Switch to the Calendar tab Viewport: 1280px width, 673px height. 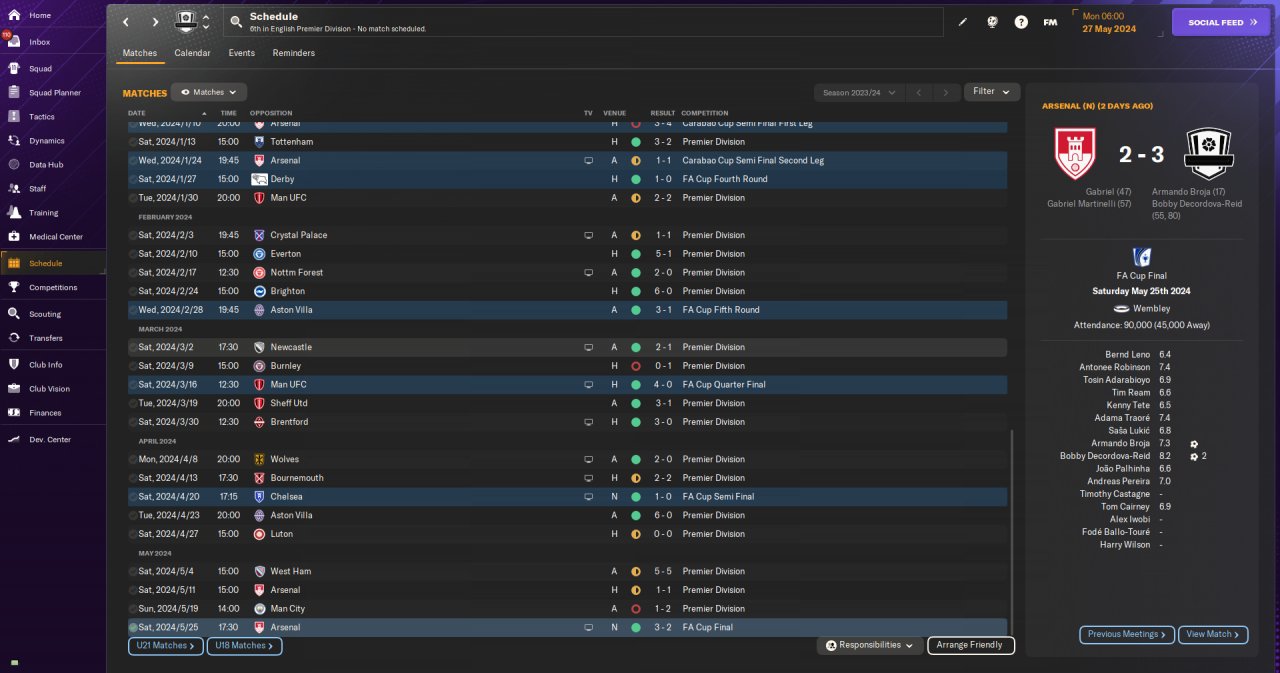coord(192,53)
